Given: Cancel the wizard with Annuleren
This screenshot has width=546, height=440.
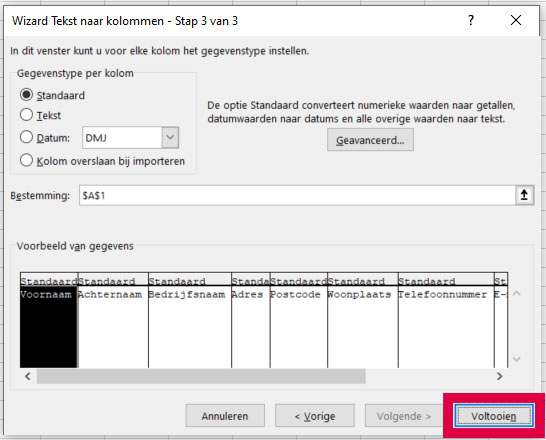Looking at the screenshot, I should [x=225, y=416].
